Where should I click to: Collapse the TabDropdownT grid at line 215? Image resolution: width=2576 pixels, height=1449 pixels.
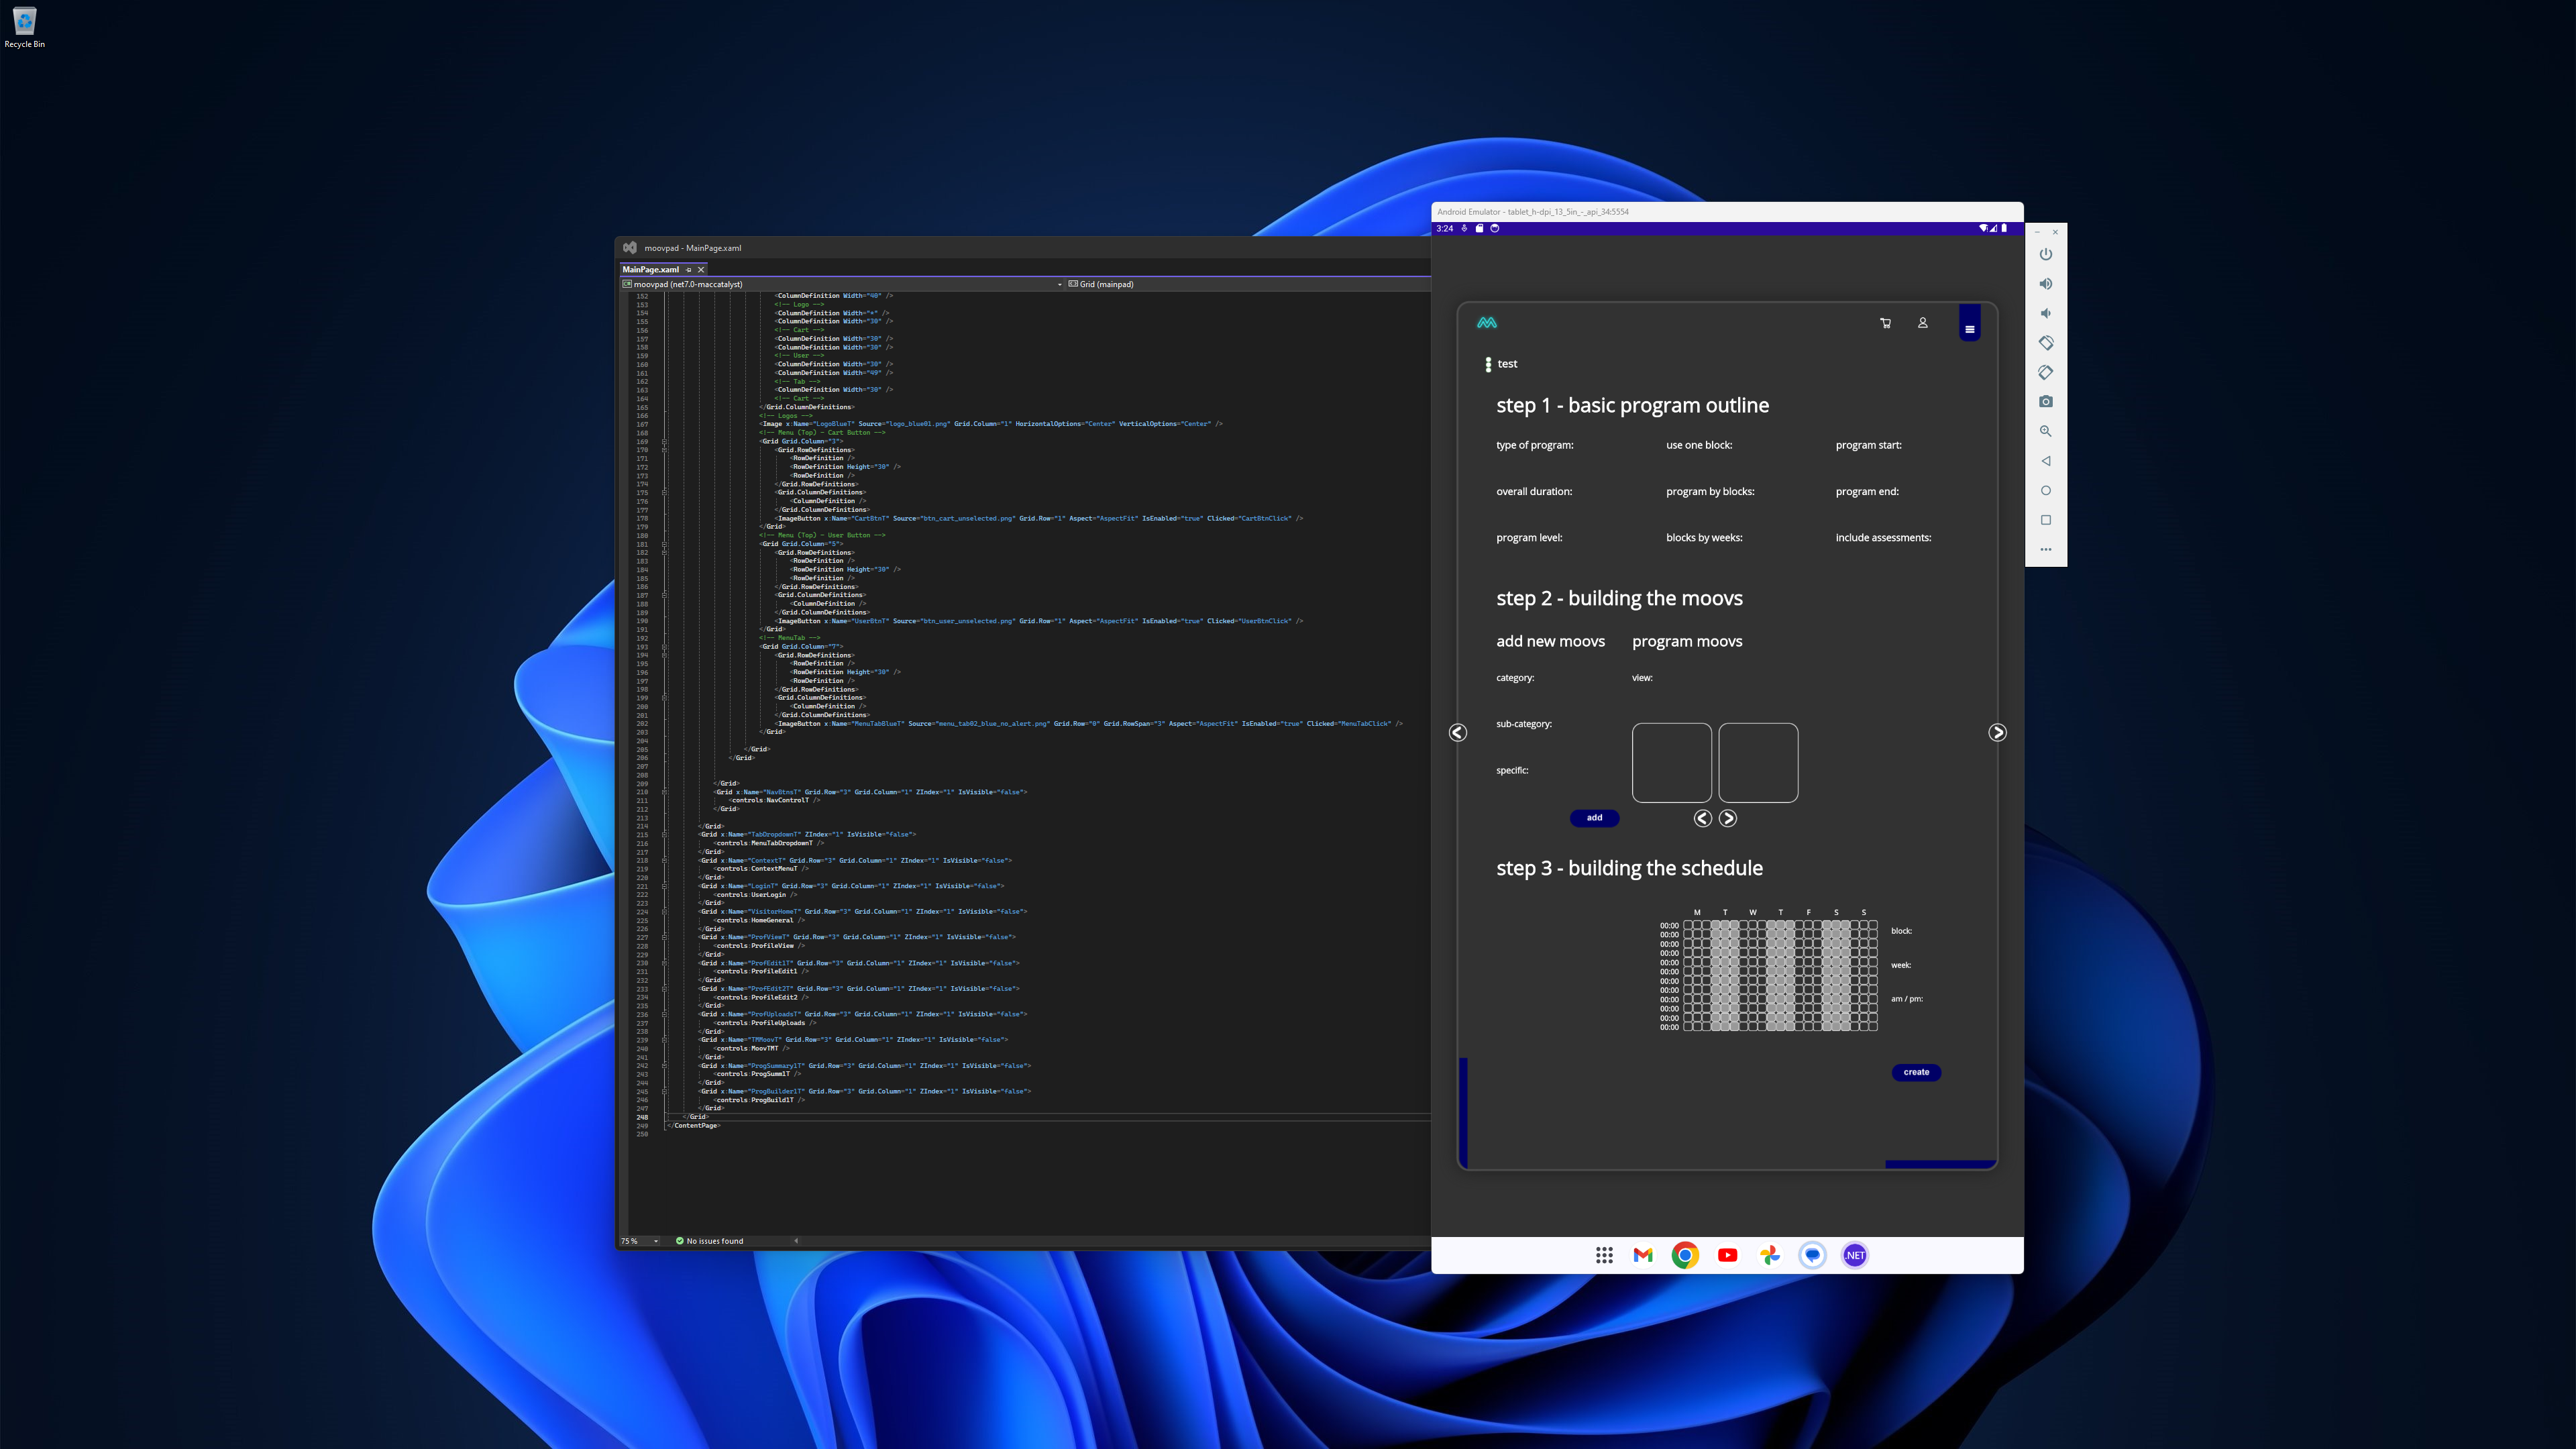tap(664, 834)
